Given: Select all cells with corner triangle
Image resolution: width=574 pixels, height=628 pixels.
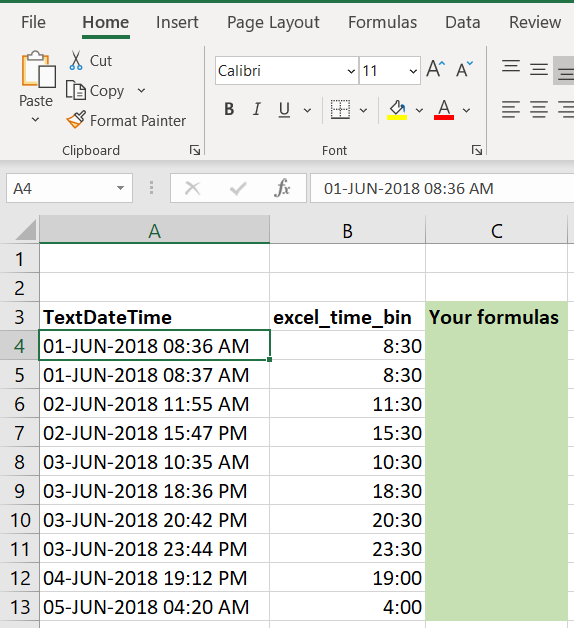Looking at the screenshot, I should click(25, 230).
